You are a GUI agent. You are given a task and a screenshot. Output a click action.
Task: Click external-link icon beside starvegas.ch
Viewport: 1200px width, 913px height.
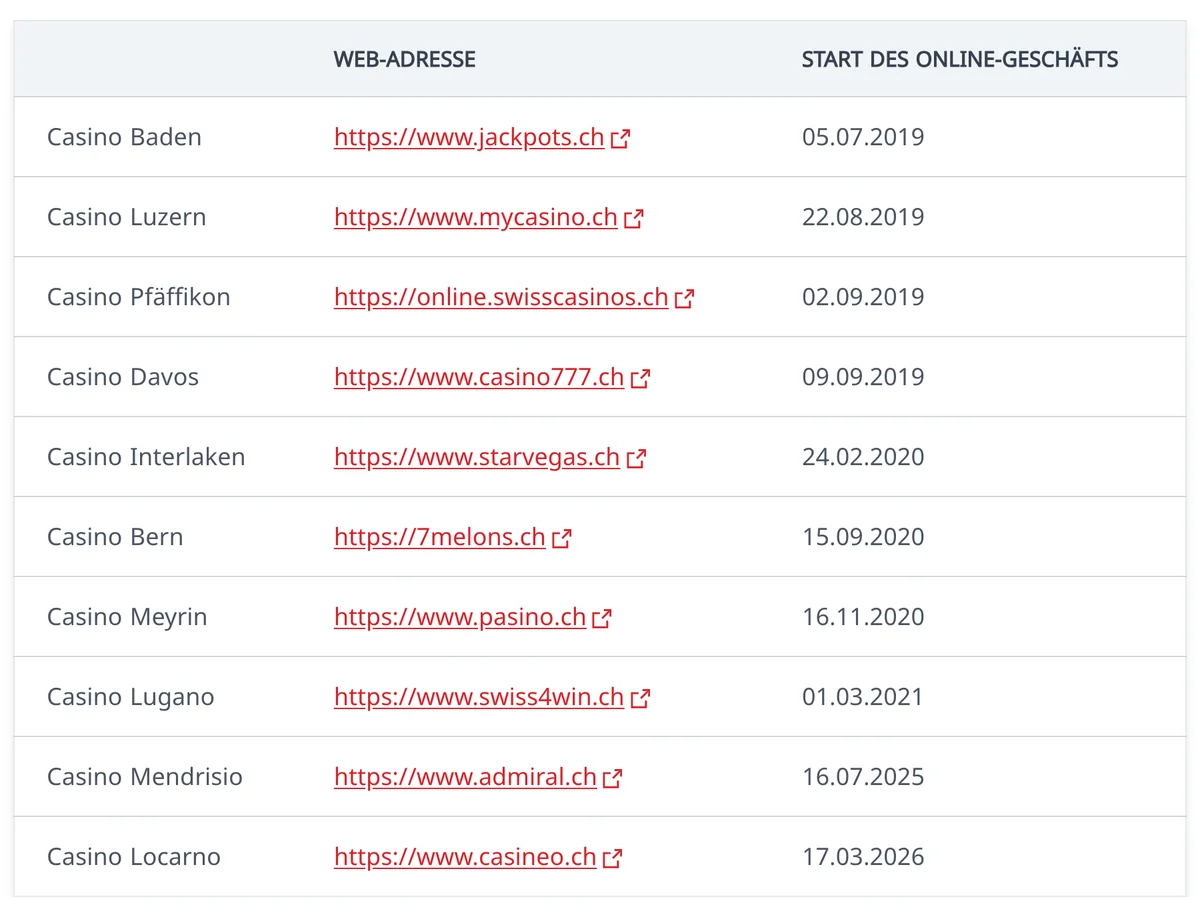pos(636,459)
